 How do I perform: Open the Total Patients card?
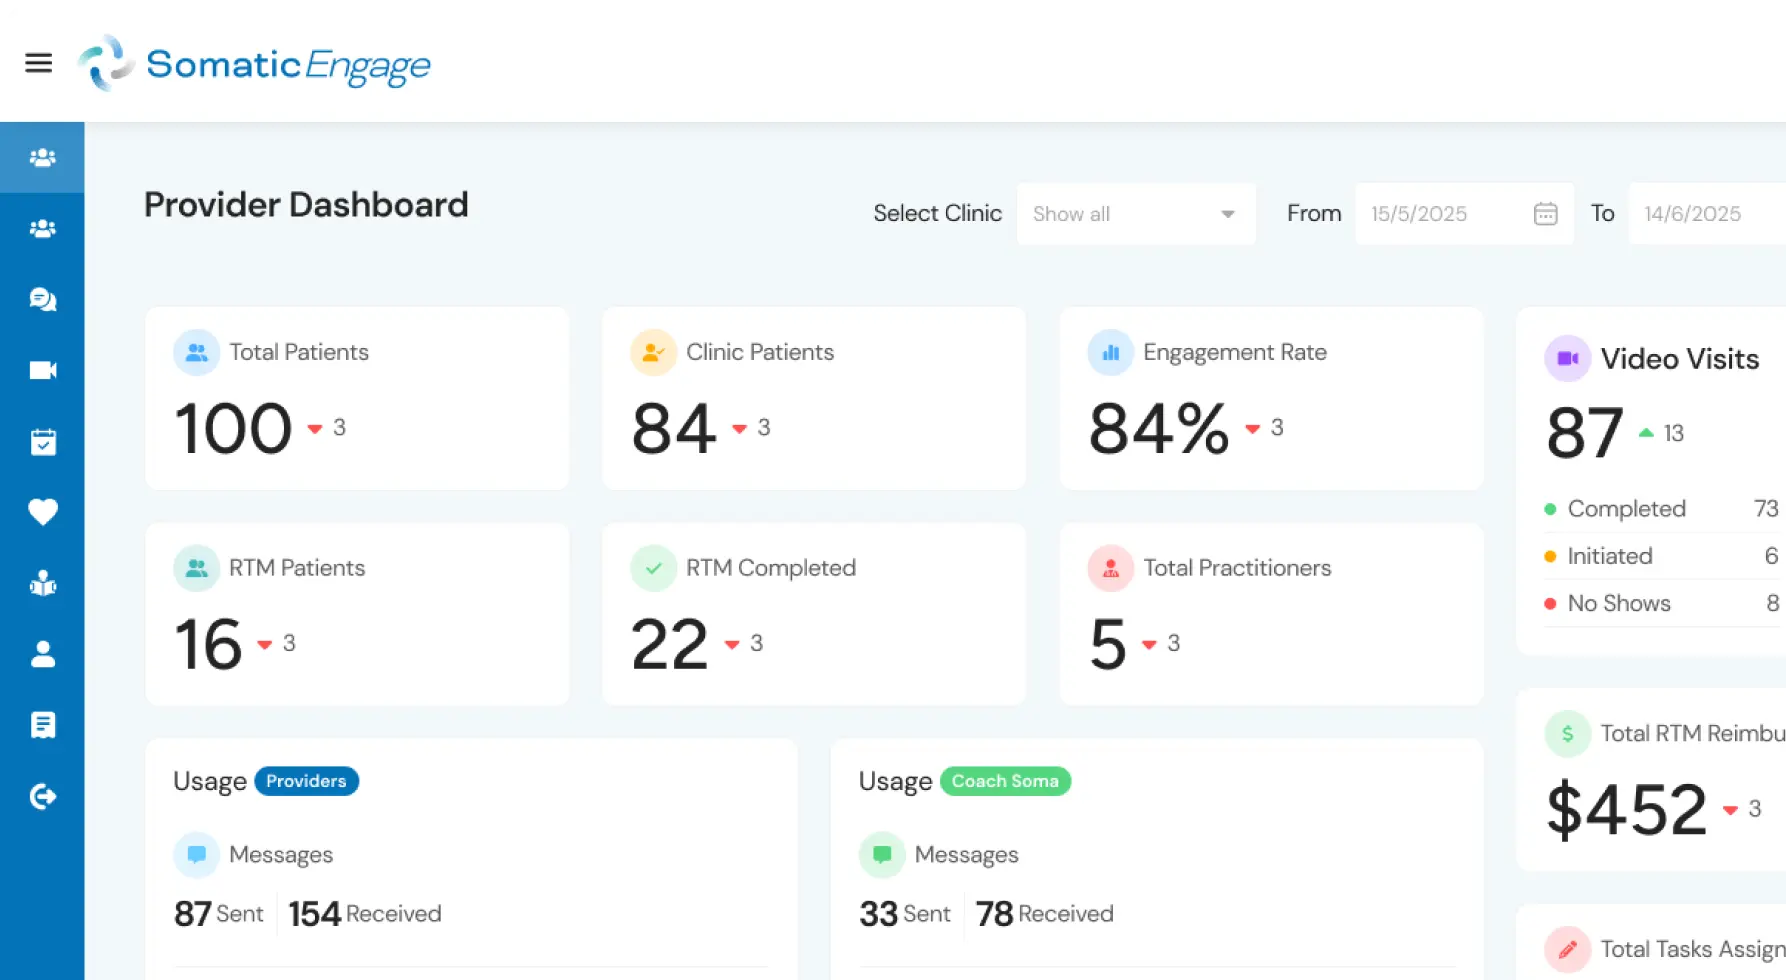[357, 398]
